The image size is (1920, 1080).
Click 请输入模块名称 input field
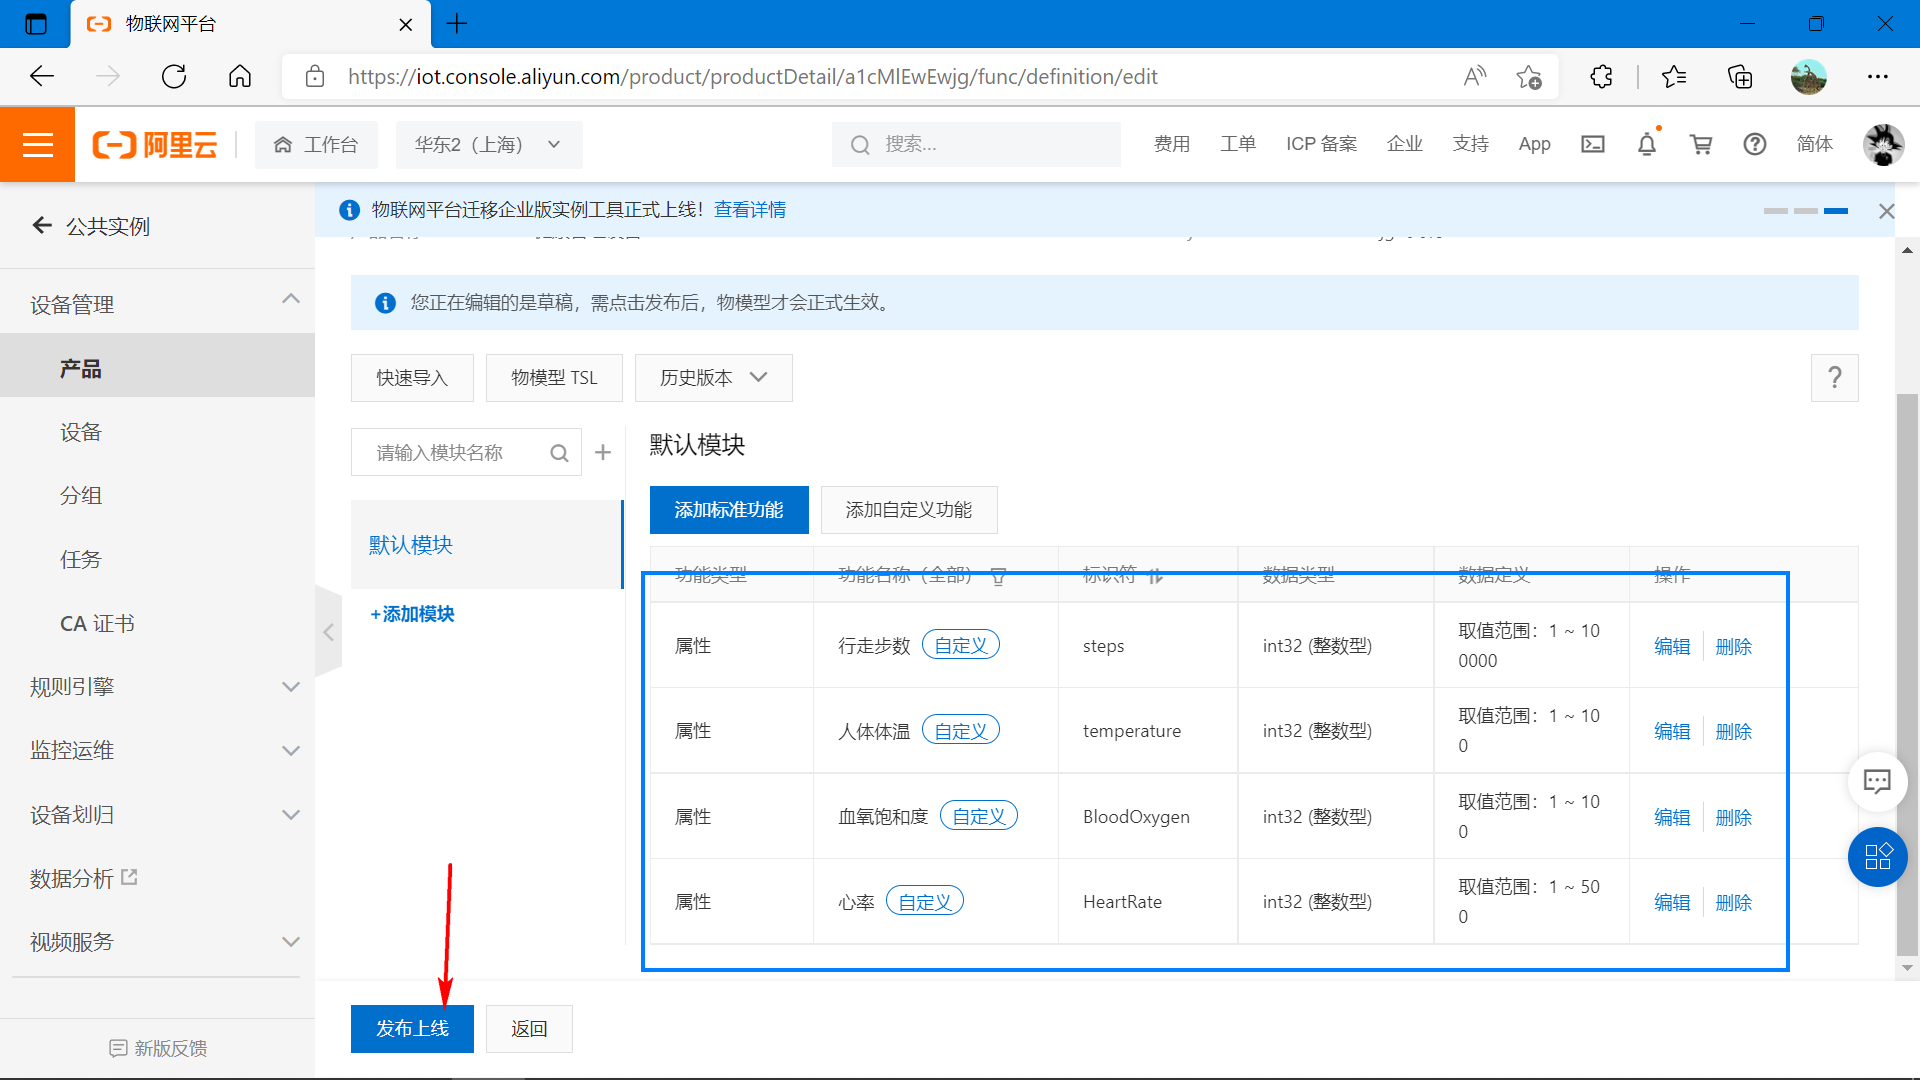[x=466, y=453]
